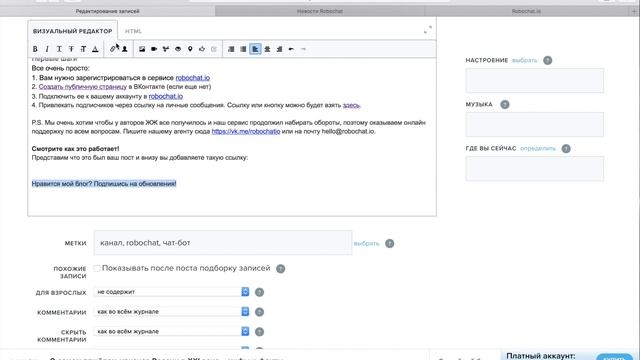Focus the Музыка input field
Viewport: 640px width, 360px height.
(x=535, y=124)
